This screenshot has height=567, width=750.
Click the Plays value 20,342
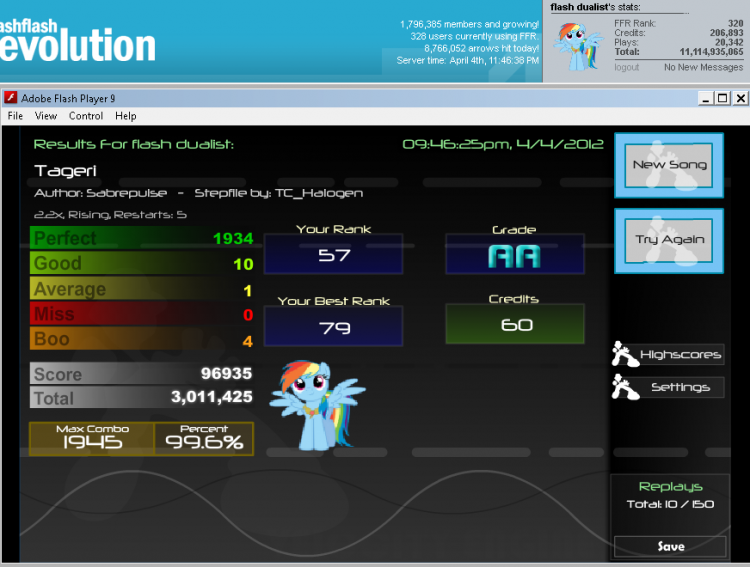pos(729,42)
